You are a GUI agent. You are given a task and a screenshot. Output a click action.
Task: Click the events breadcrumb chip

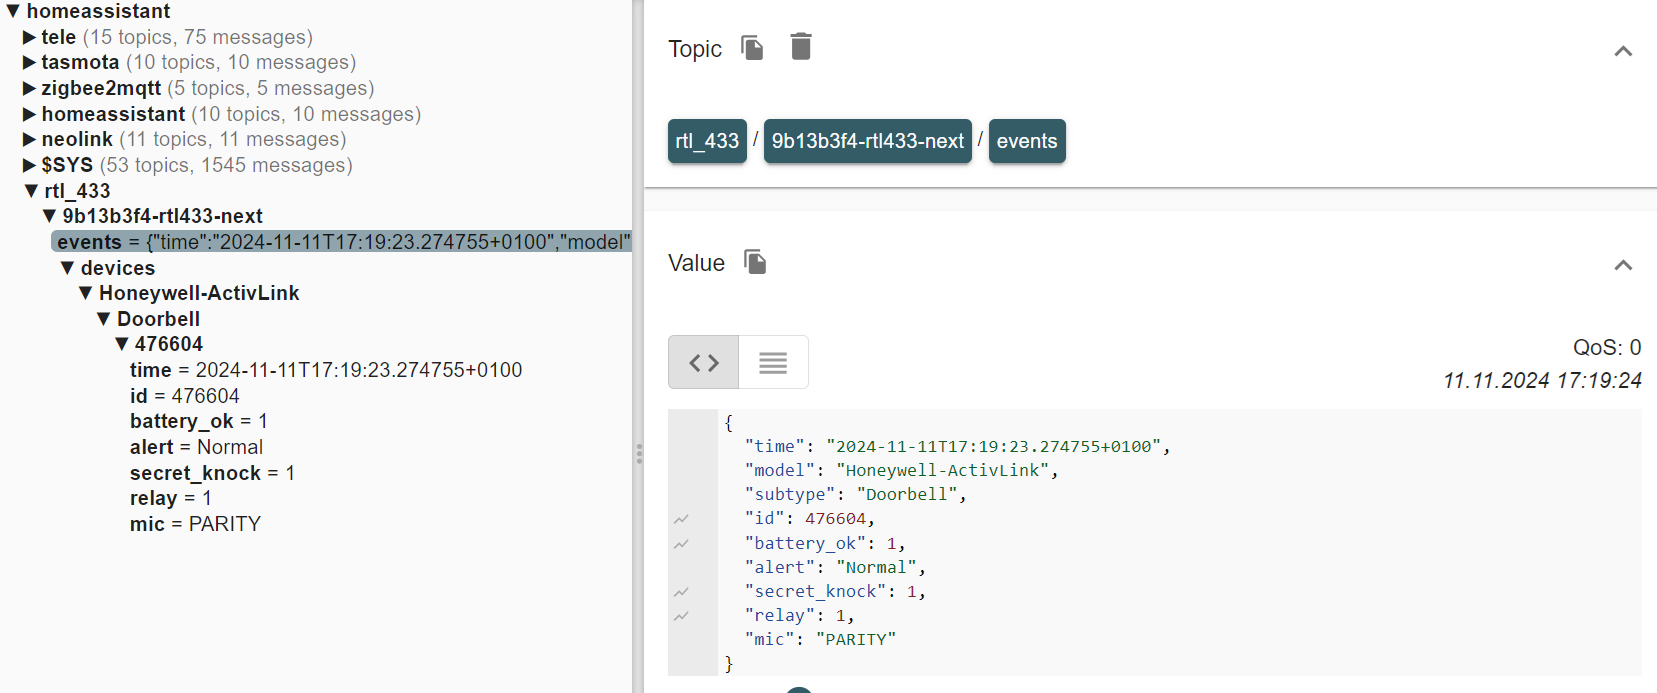pyautogui.click(x=1026, y=141)
